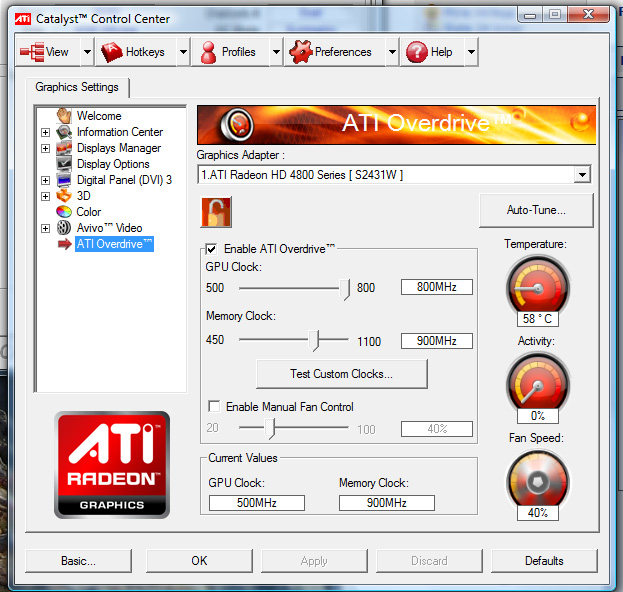Click the Discard button
Screen dimensions: 623x592
point(429,561)
